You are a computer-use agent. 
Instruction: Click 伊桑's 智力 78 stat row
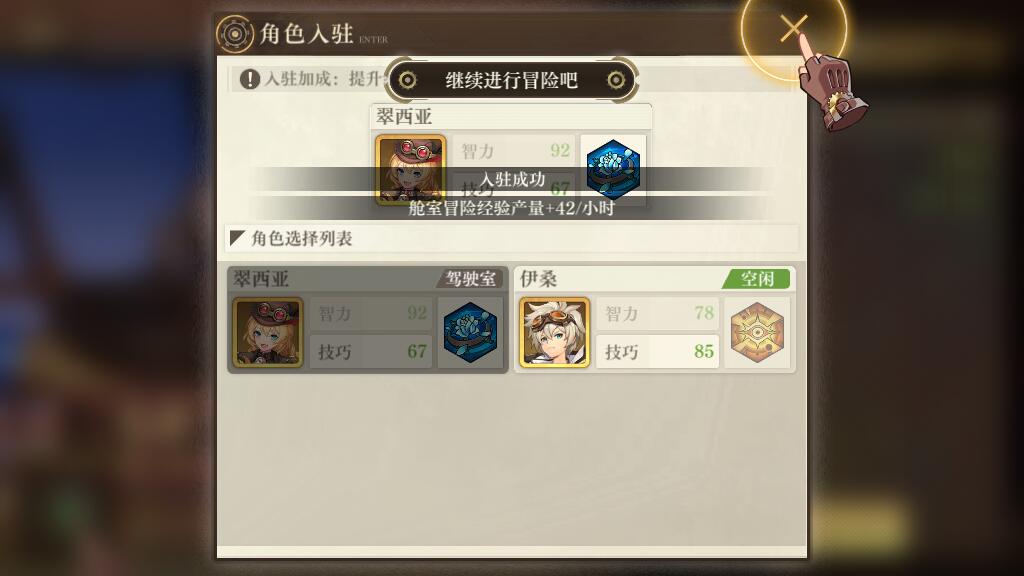[x=658, y=313]
